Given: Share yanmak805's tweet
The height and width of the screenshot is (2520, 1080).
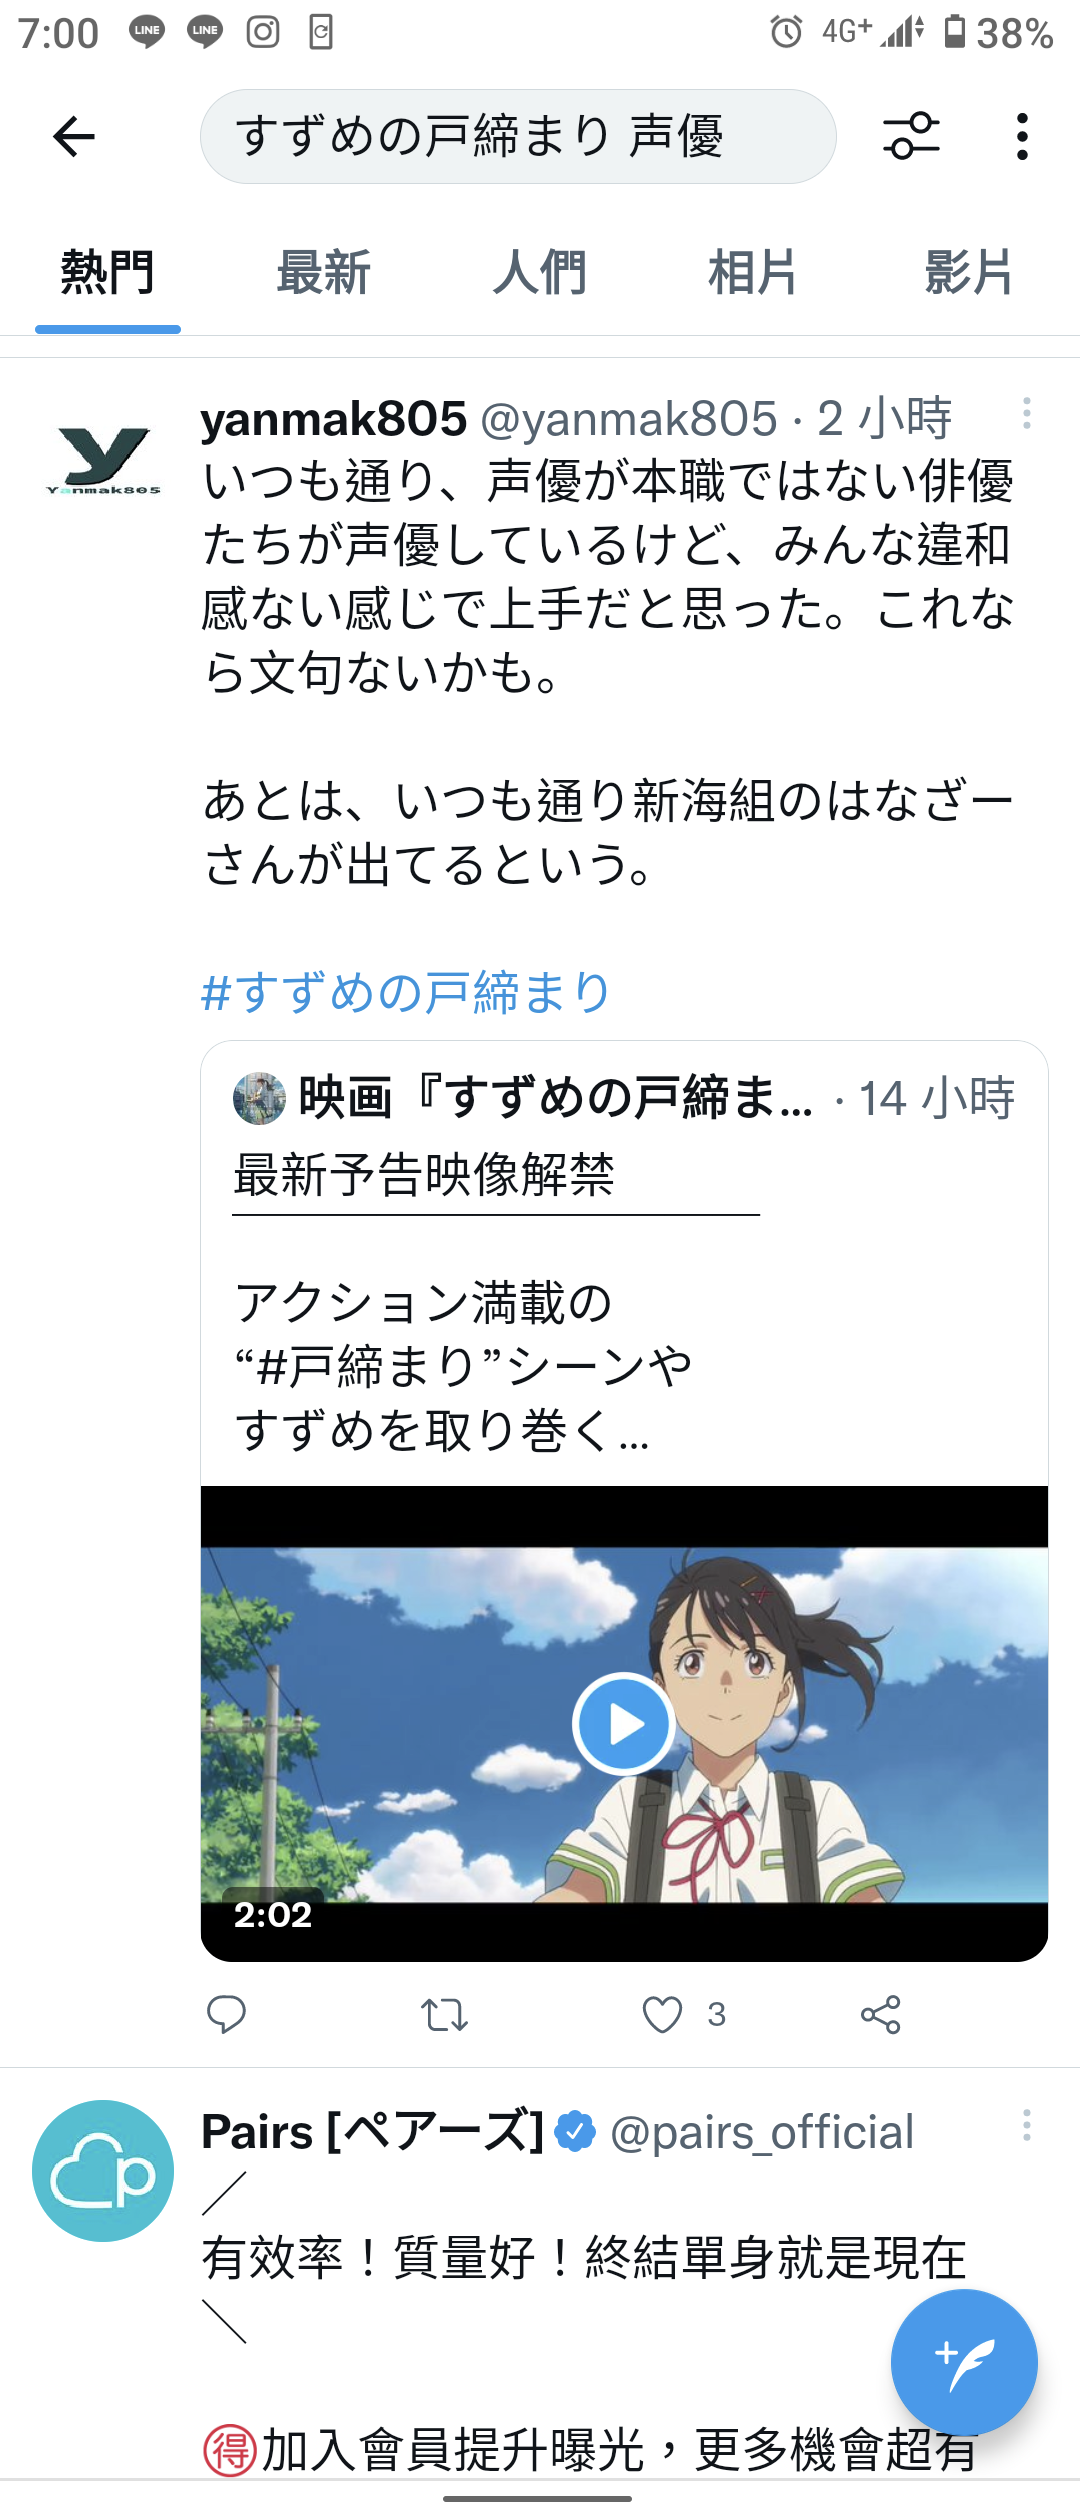Looking at the screenshot, I should [x=881, y=2014].
